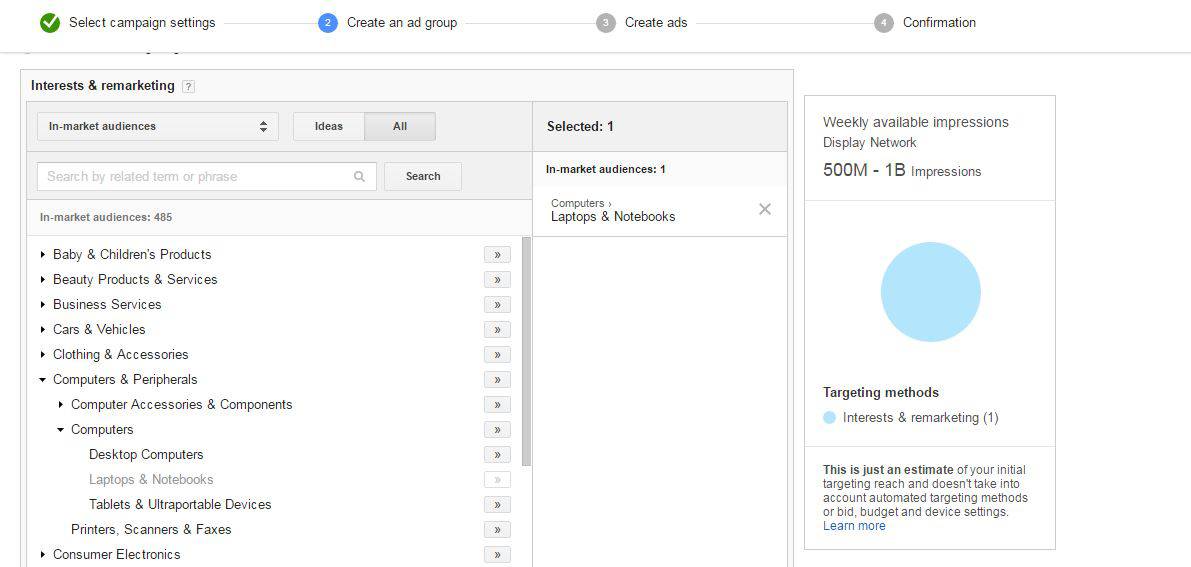Select Tablets & Ultraportable Devices row
Viewport: 1191px width, 567px height.
[180, 505]
